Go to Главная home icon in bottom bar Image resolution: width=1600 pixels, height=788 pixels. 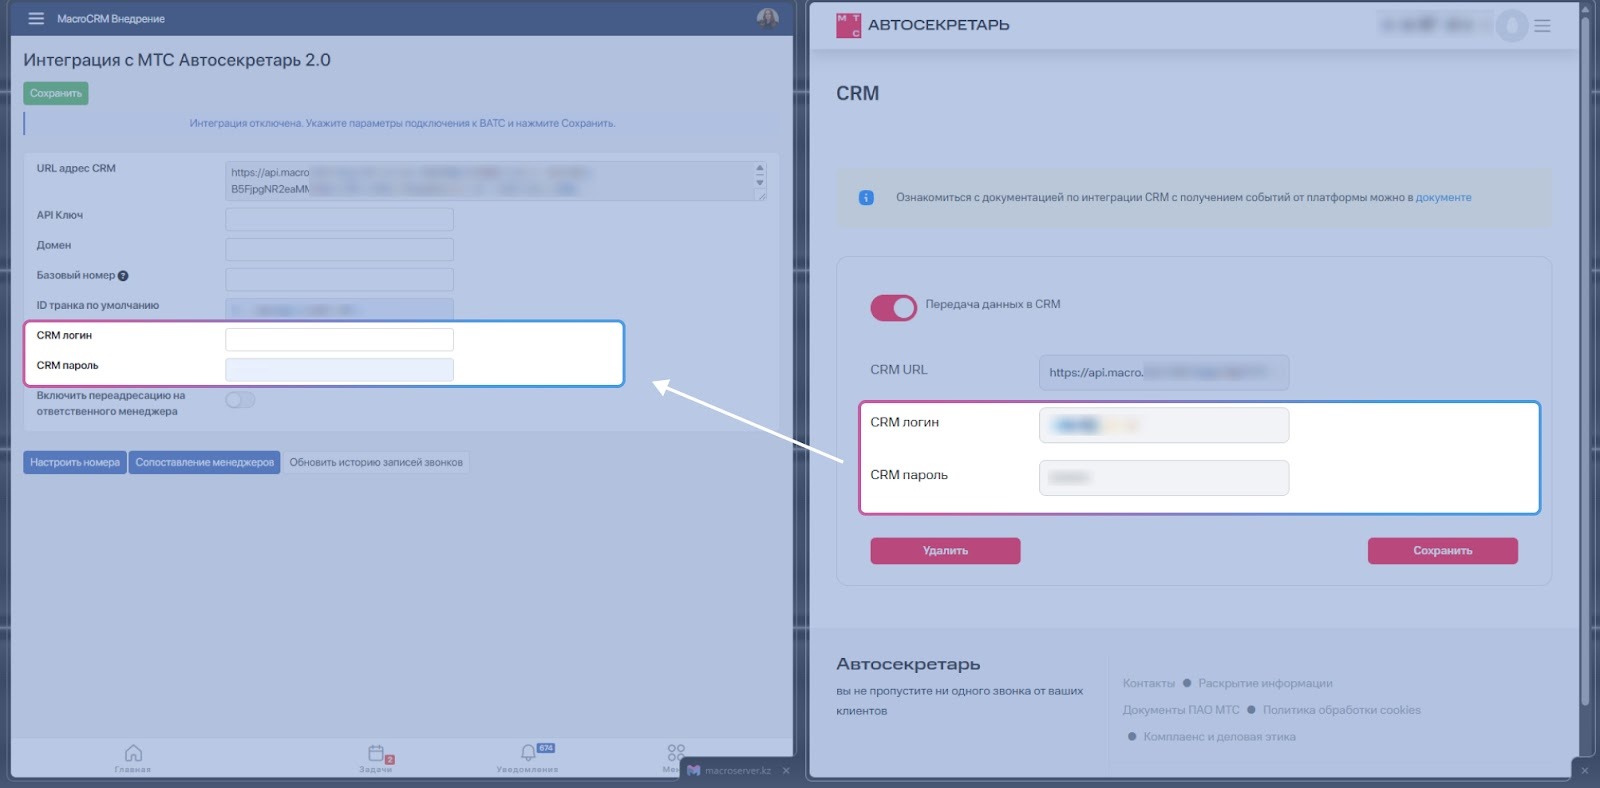point(133,753)
